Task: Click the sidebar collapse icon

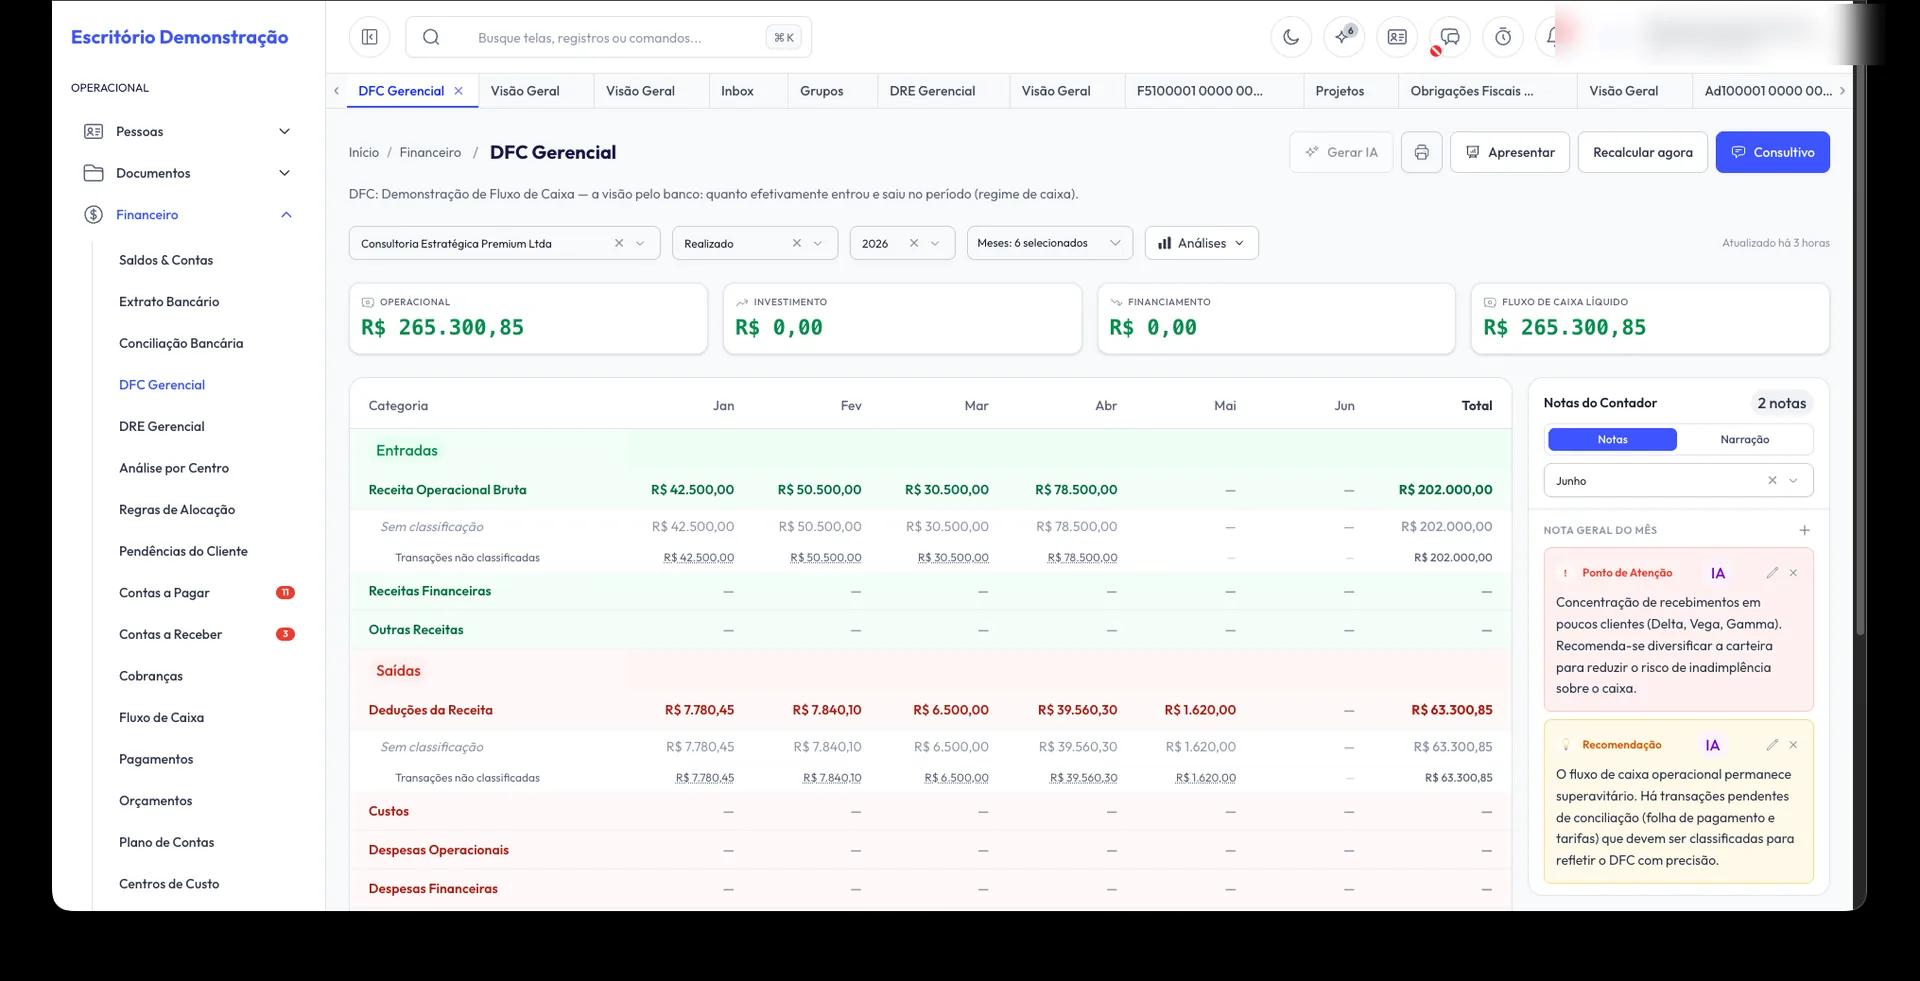Action: 369,37
